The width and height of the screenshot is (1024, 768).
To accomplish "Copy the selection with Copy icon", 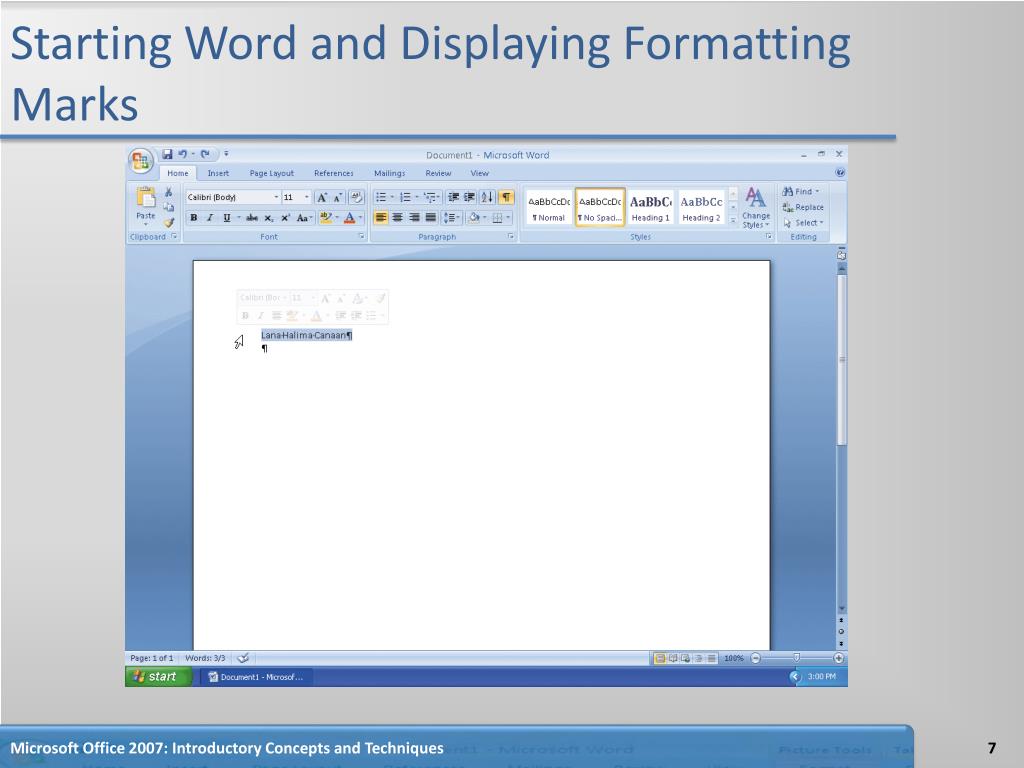I will tap(168, 207).
